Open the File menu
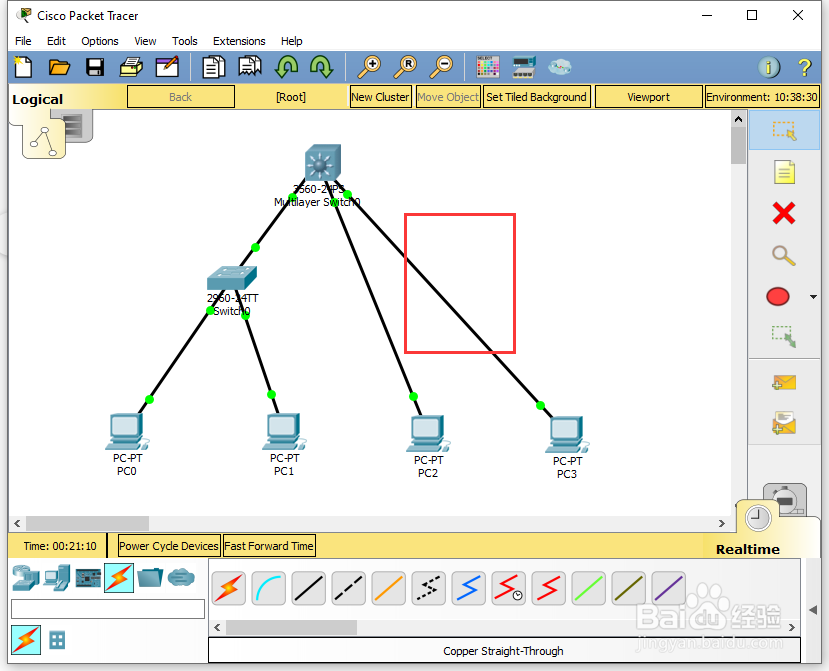 pos(23,41)
